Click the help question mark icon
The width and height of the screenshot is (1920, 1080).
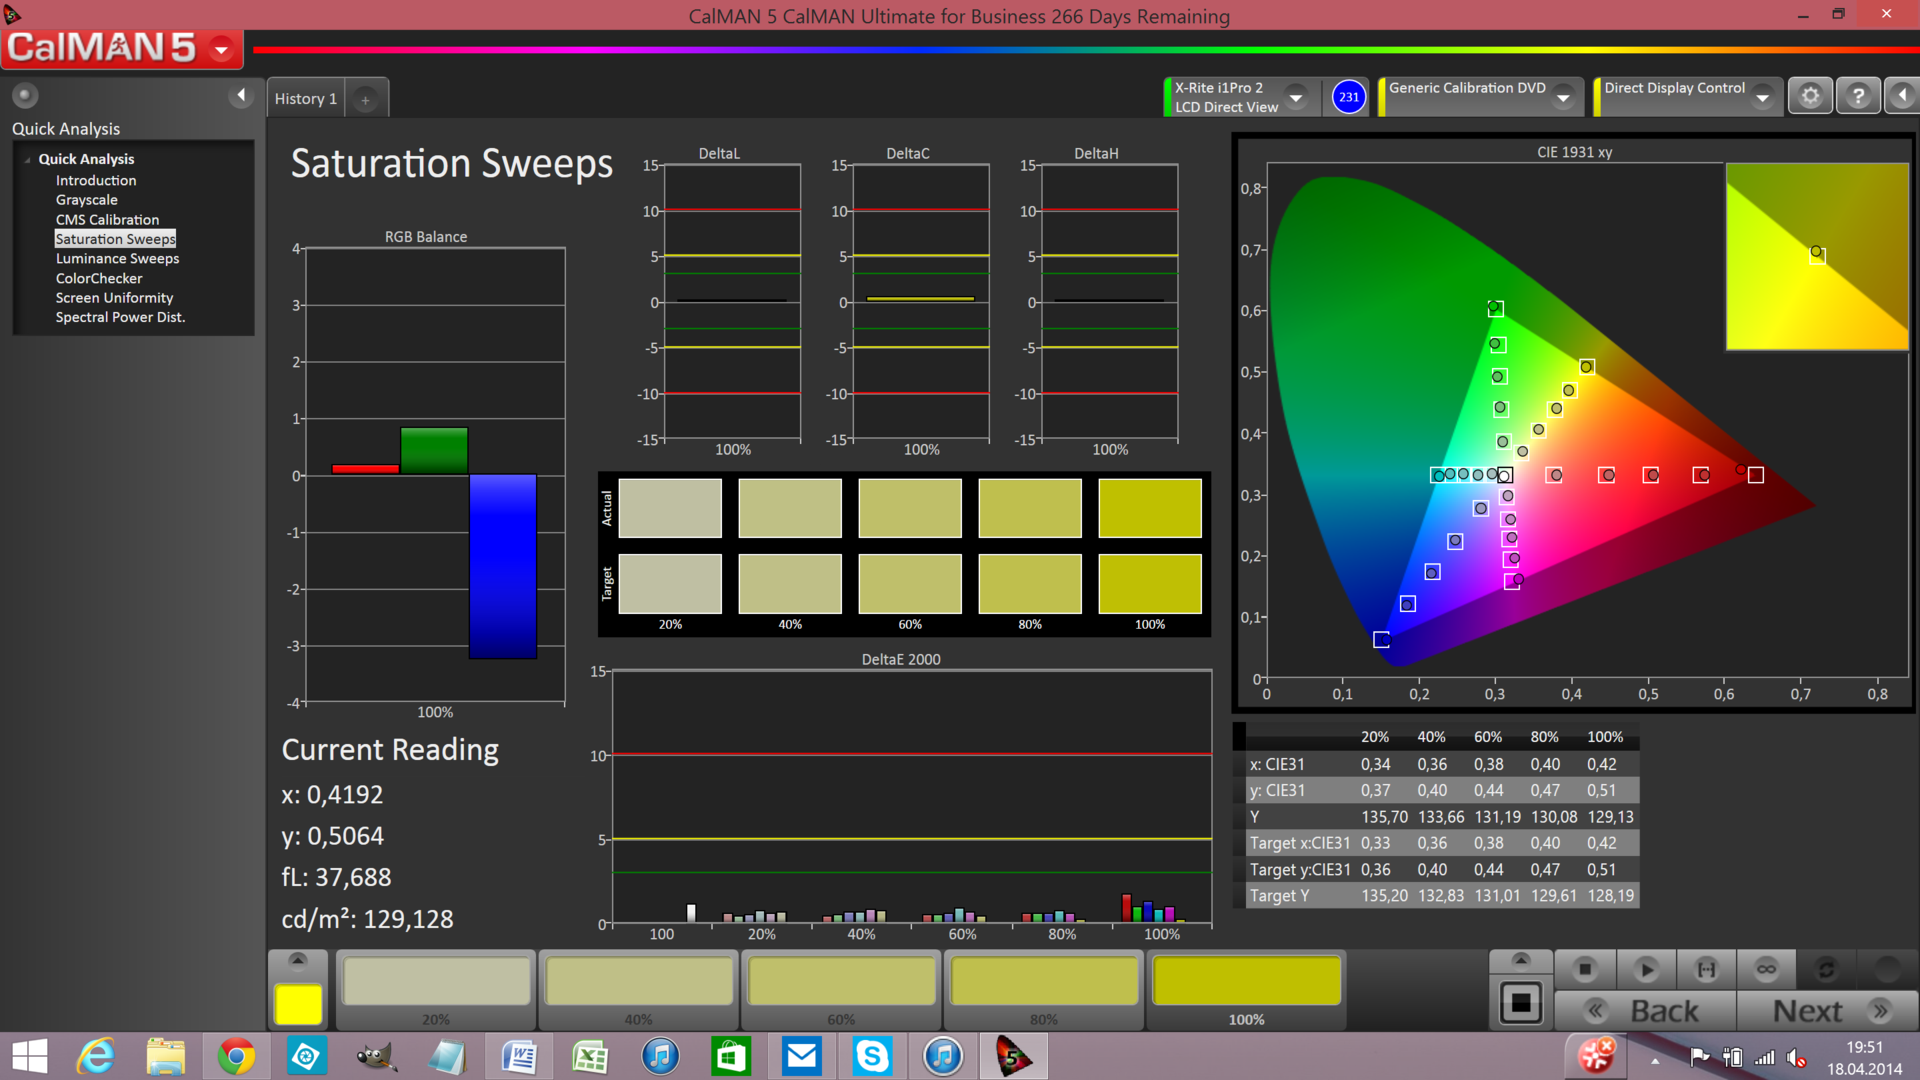pyautogui.click(x=1858, y=96)
